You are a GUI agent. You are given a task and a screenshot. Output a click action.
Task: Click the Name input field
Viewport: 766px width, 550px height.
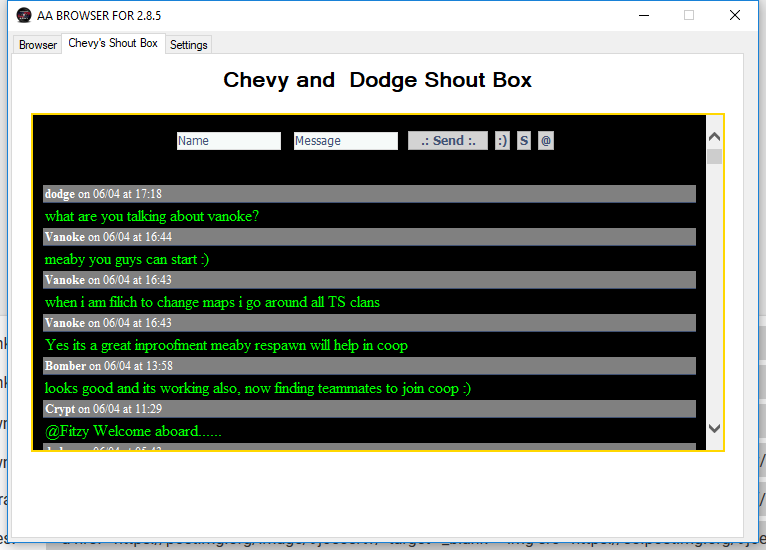(x=229, y=141)
